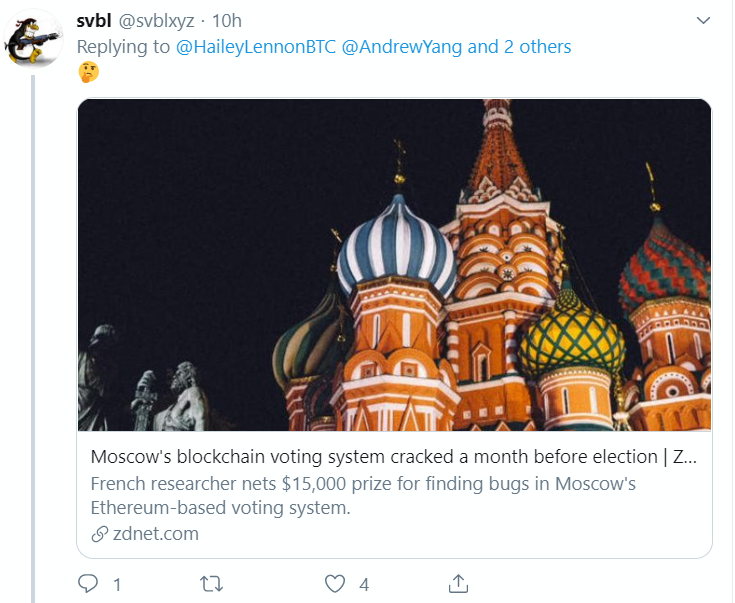The image size is (735, 603).
Task: Click the reply count number 1
Action: [x=117, y=585]
